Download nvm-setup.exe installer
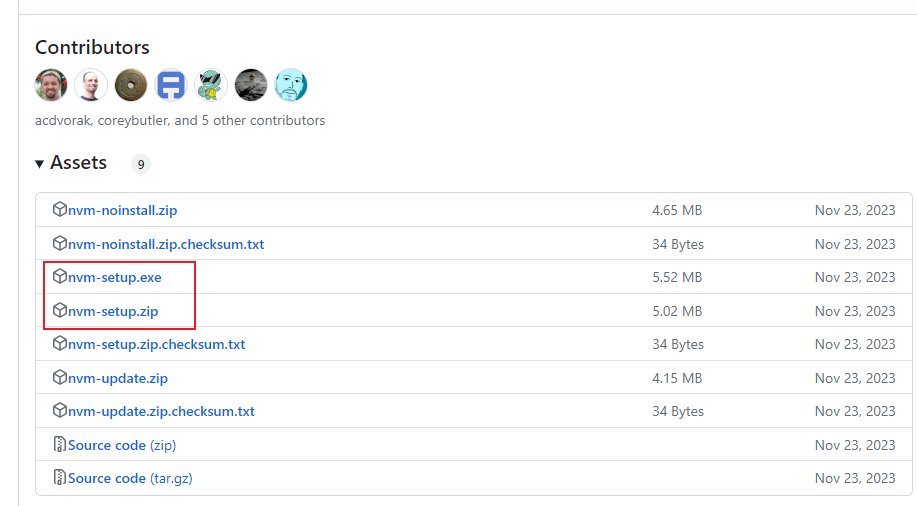917x506 pixels. click(x=115, y=277)
